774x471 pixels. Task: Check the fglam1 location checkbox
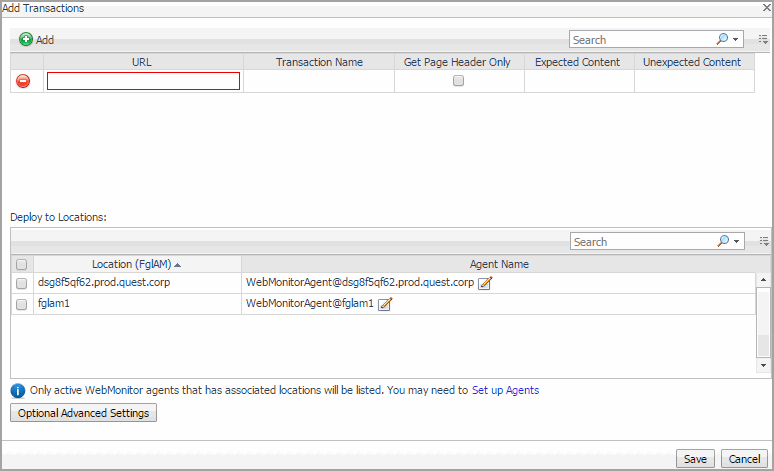22,305
